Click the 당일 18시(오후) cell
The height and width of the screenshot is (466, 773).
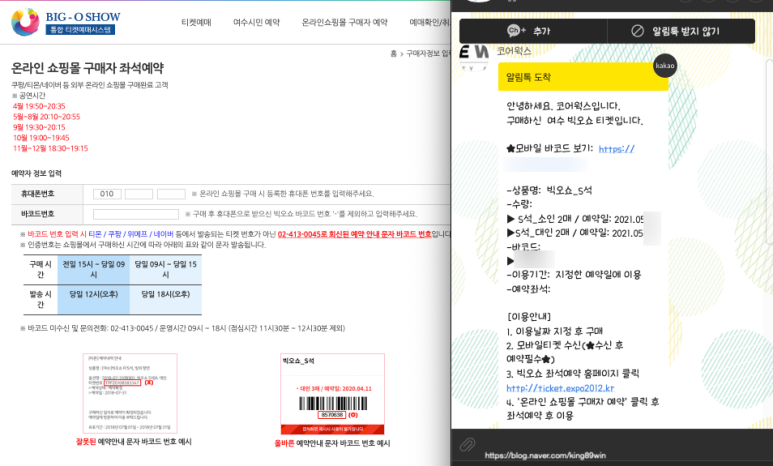click(166, 299)
